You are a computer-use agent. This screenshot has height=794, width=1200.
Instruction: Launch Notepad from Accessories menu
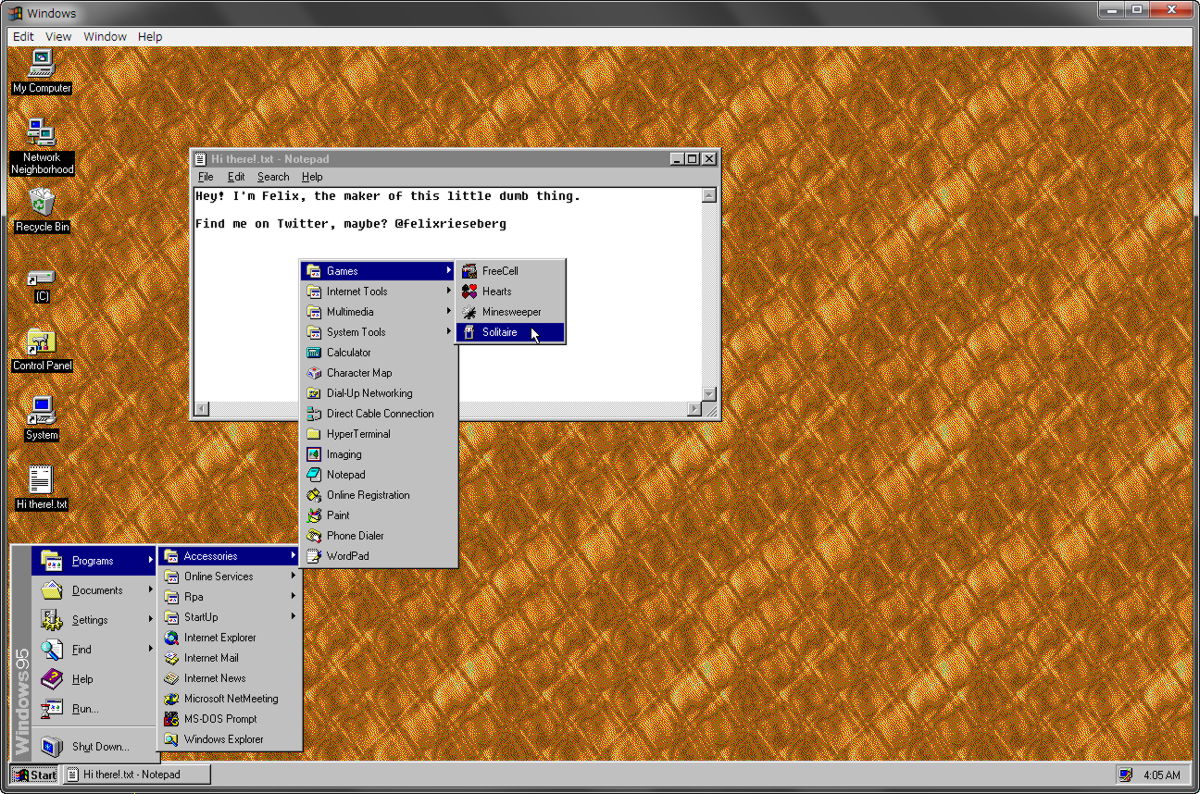point(378,475)
